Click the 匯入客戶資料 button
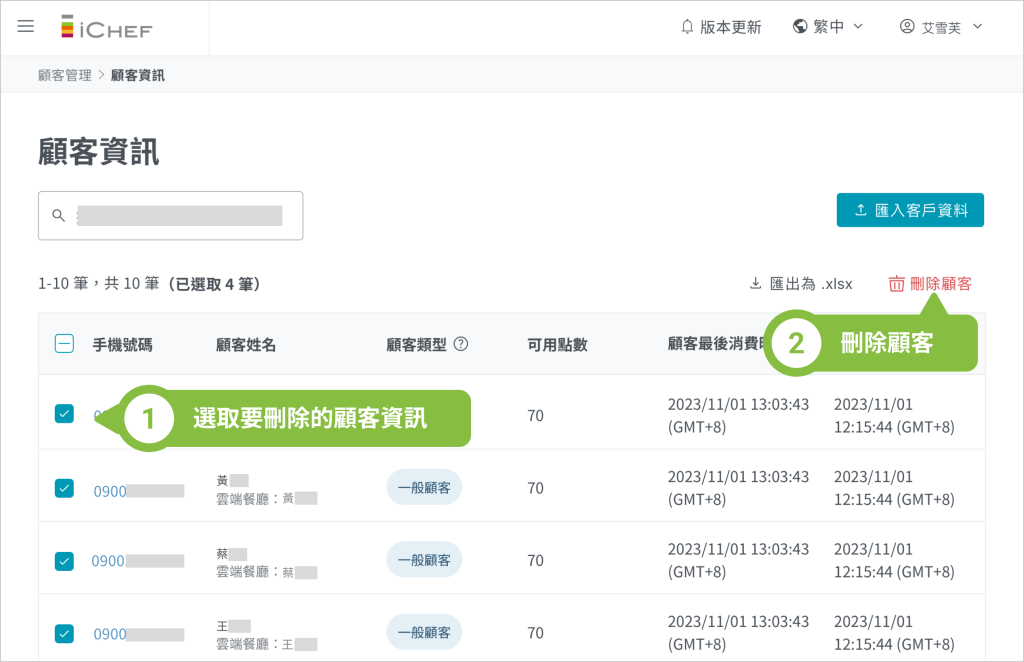 point(910,210)
